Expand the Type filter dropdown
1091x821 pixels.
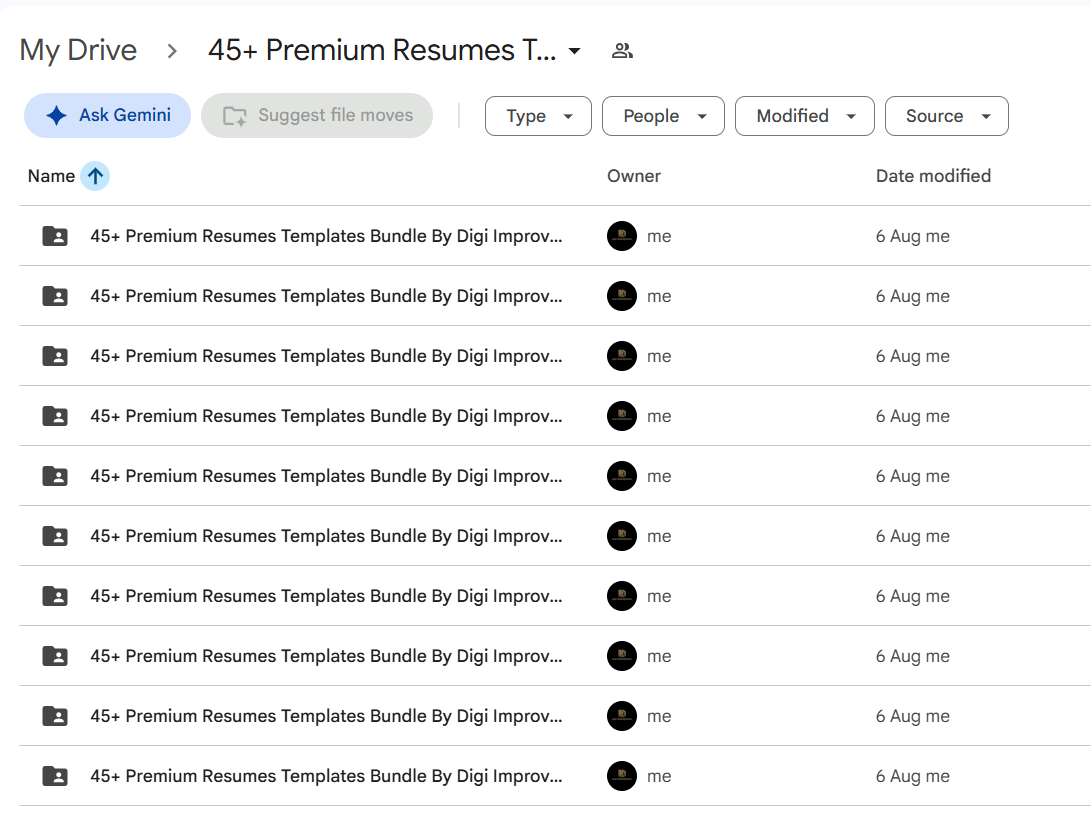tap(539, 116)
